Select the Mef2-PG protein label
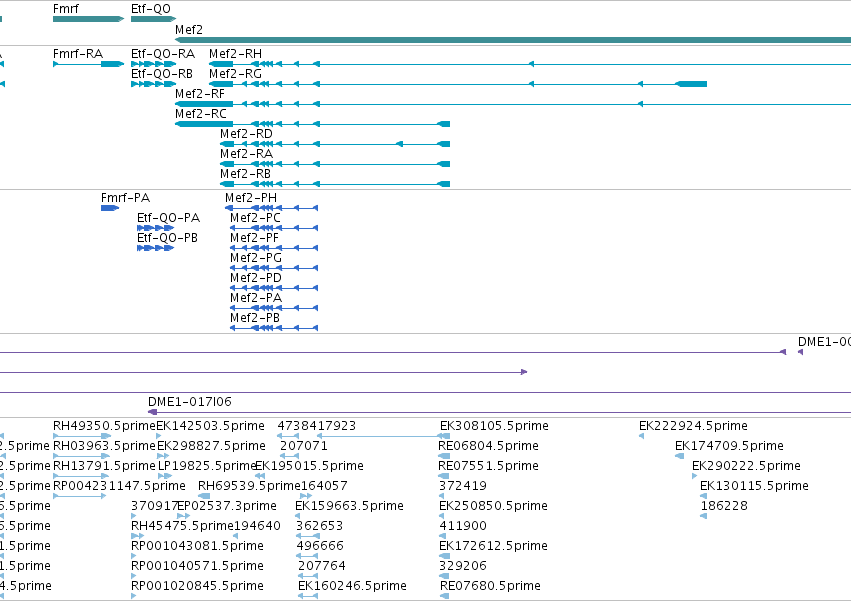The image size is (851, 601). tap(256, 258)
